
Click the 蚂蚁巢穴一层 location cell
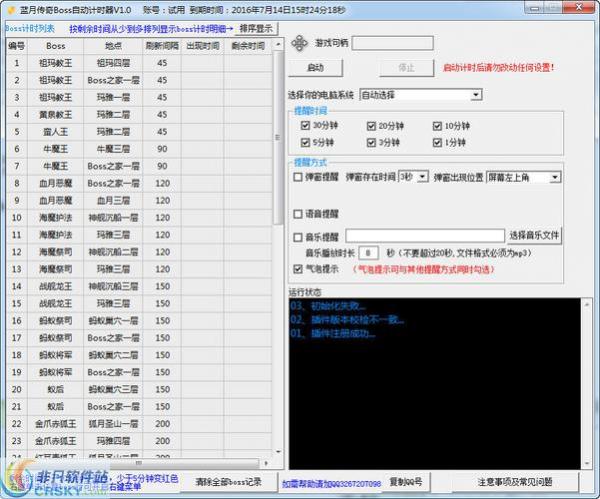(x=113, y=321)
